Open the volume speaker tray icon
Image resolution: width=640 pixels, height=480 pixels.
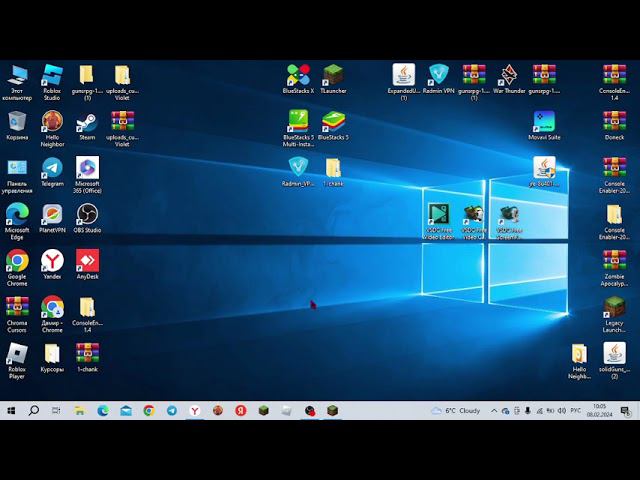562,411
